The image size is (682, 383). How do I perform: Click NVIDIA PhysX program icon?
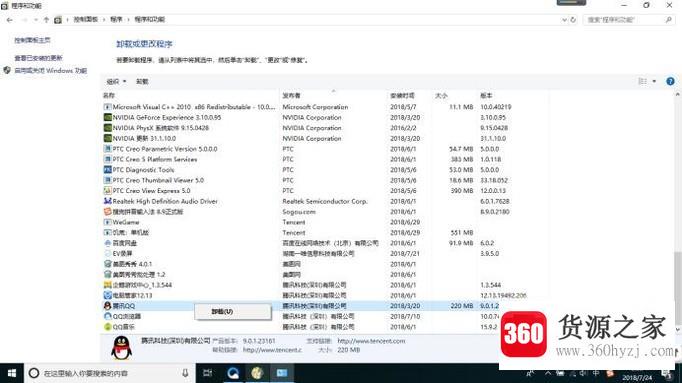click(107, 128)
